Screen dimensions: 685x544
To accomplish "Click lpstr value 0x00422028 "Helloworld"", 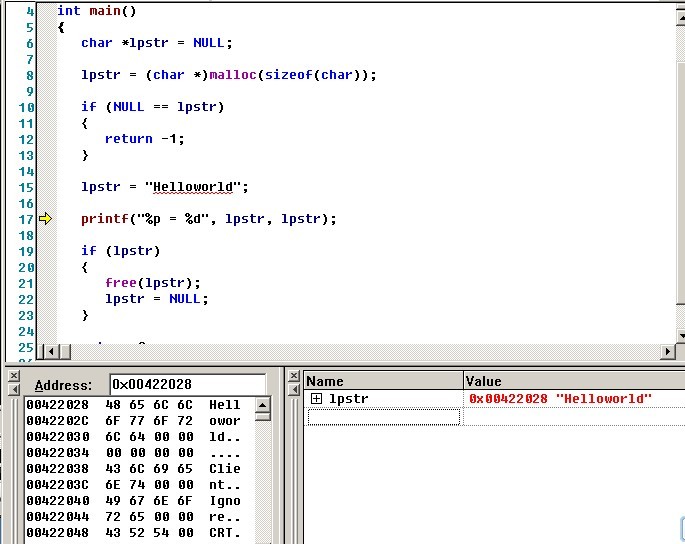I will pos(560,399).
